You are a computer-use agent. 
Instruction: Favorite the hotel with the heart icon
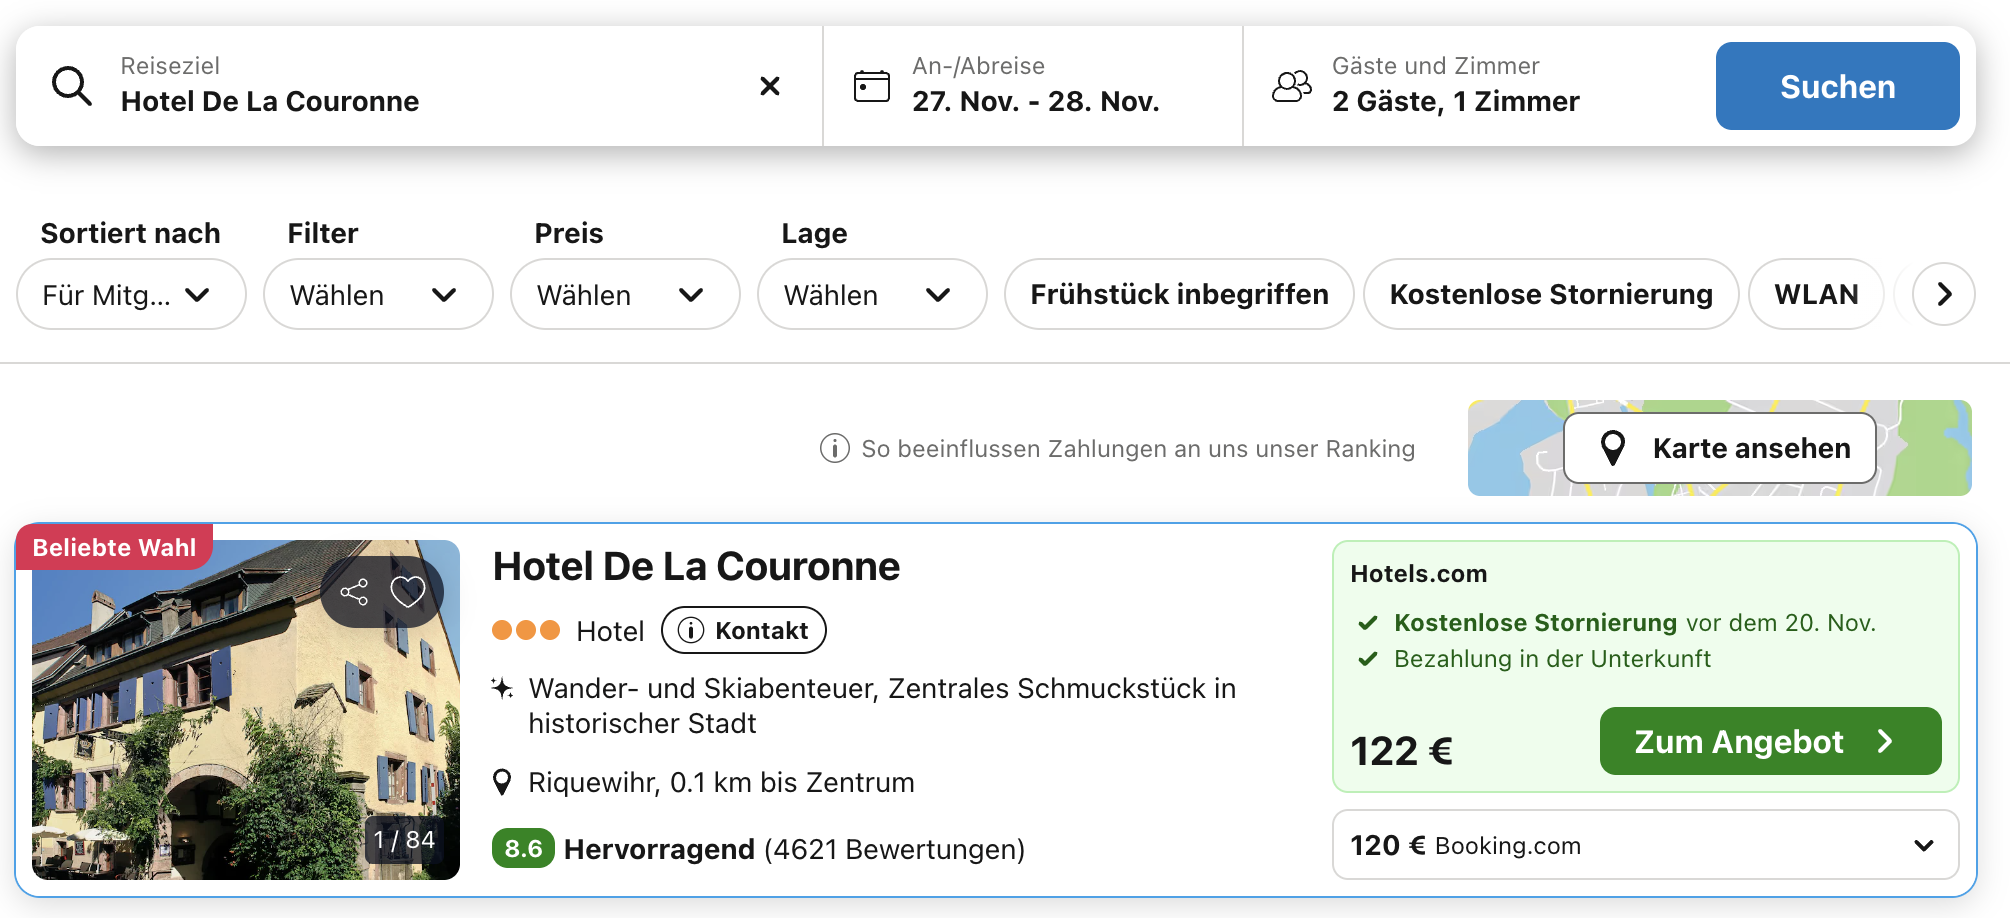tap(408, 589)
